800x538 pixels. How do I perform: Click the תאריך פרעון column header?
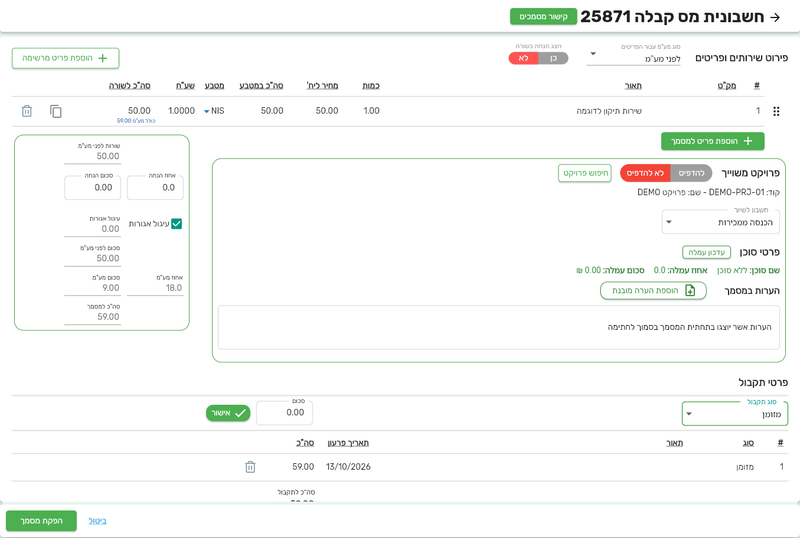click(x=348, y=443)
